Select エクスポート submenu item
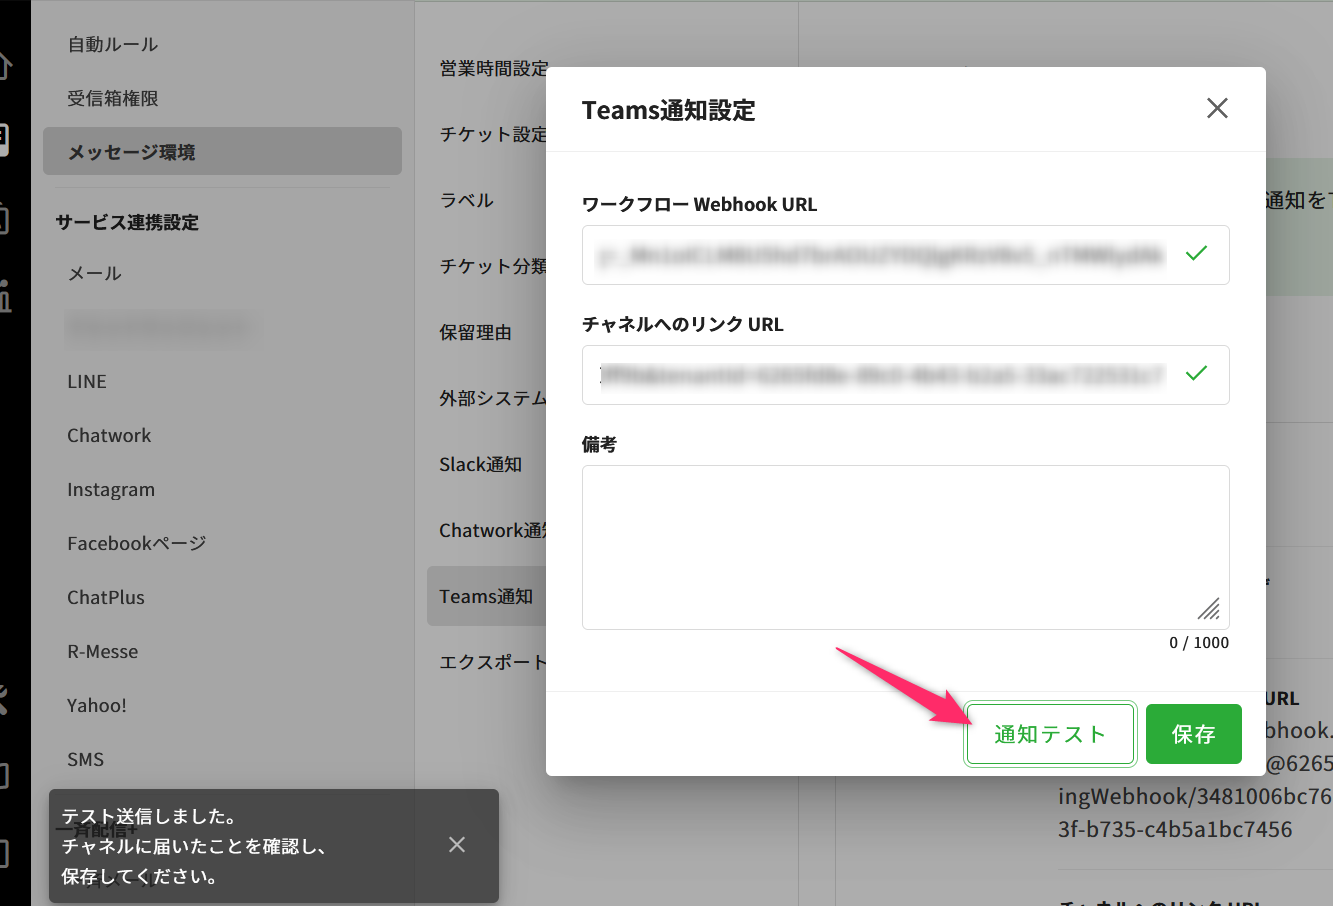Image resolution: width=1333 pixels, height=906 pixels. 493,662
